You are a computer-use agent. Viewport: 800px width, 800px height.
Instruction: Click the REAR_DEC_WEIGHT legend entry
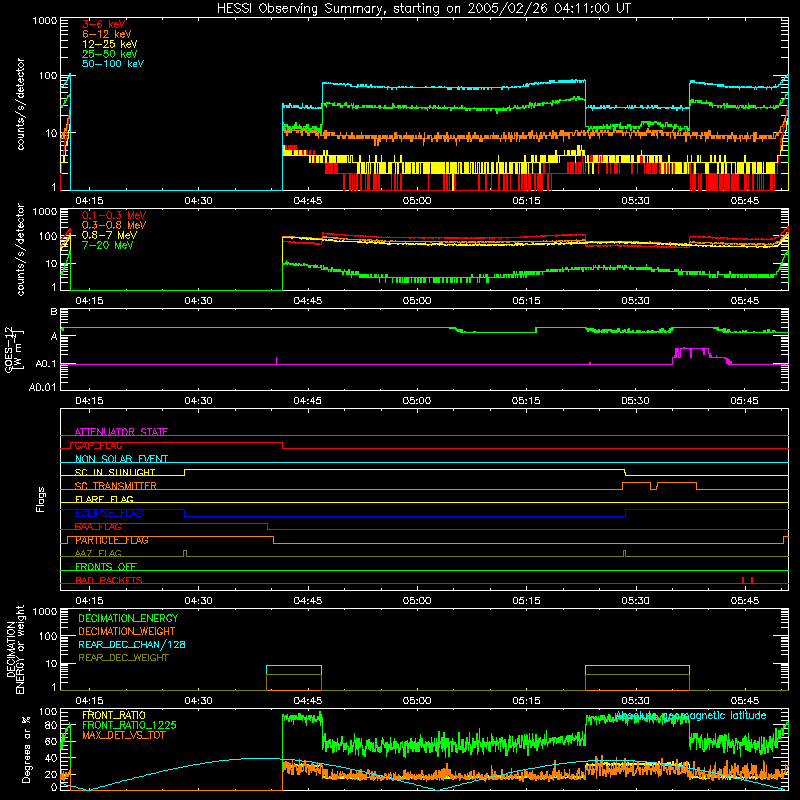point(123,658)
